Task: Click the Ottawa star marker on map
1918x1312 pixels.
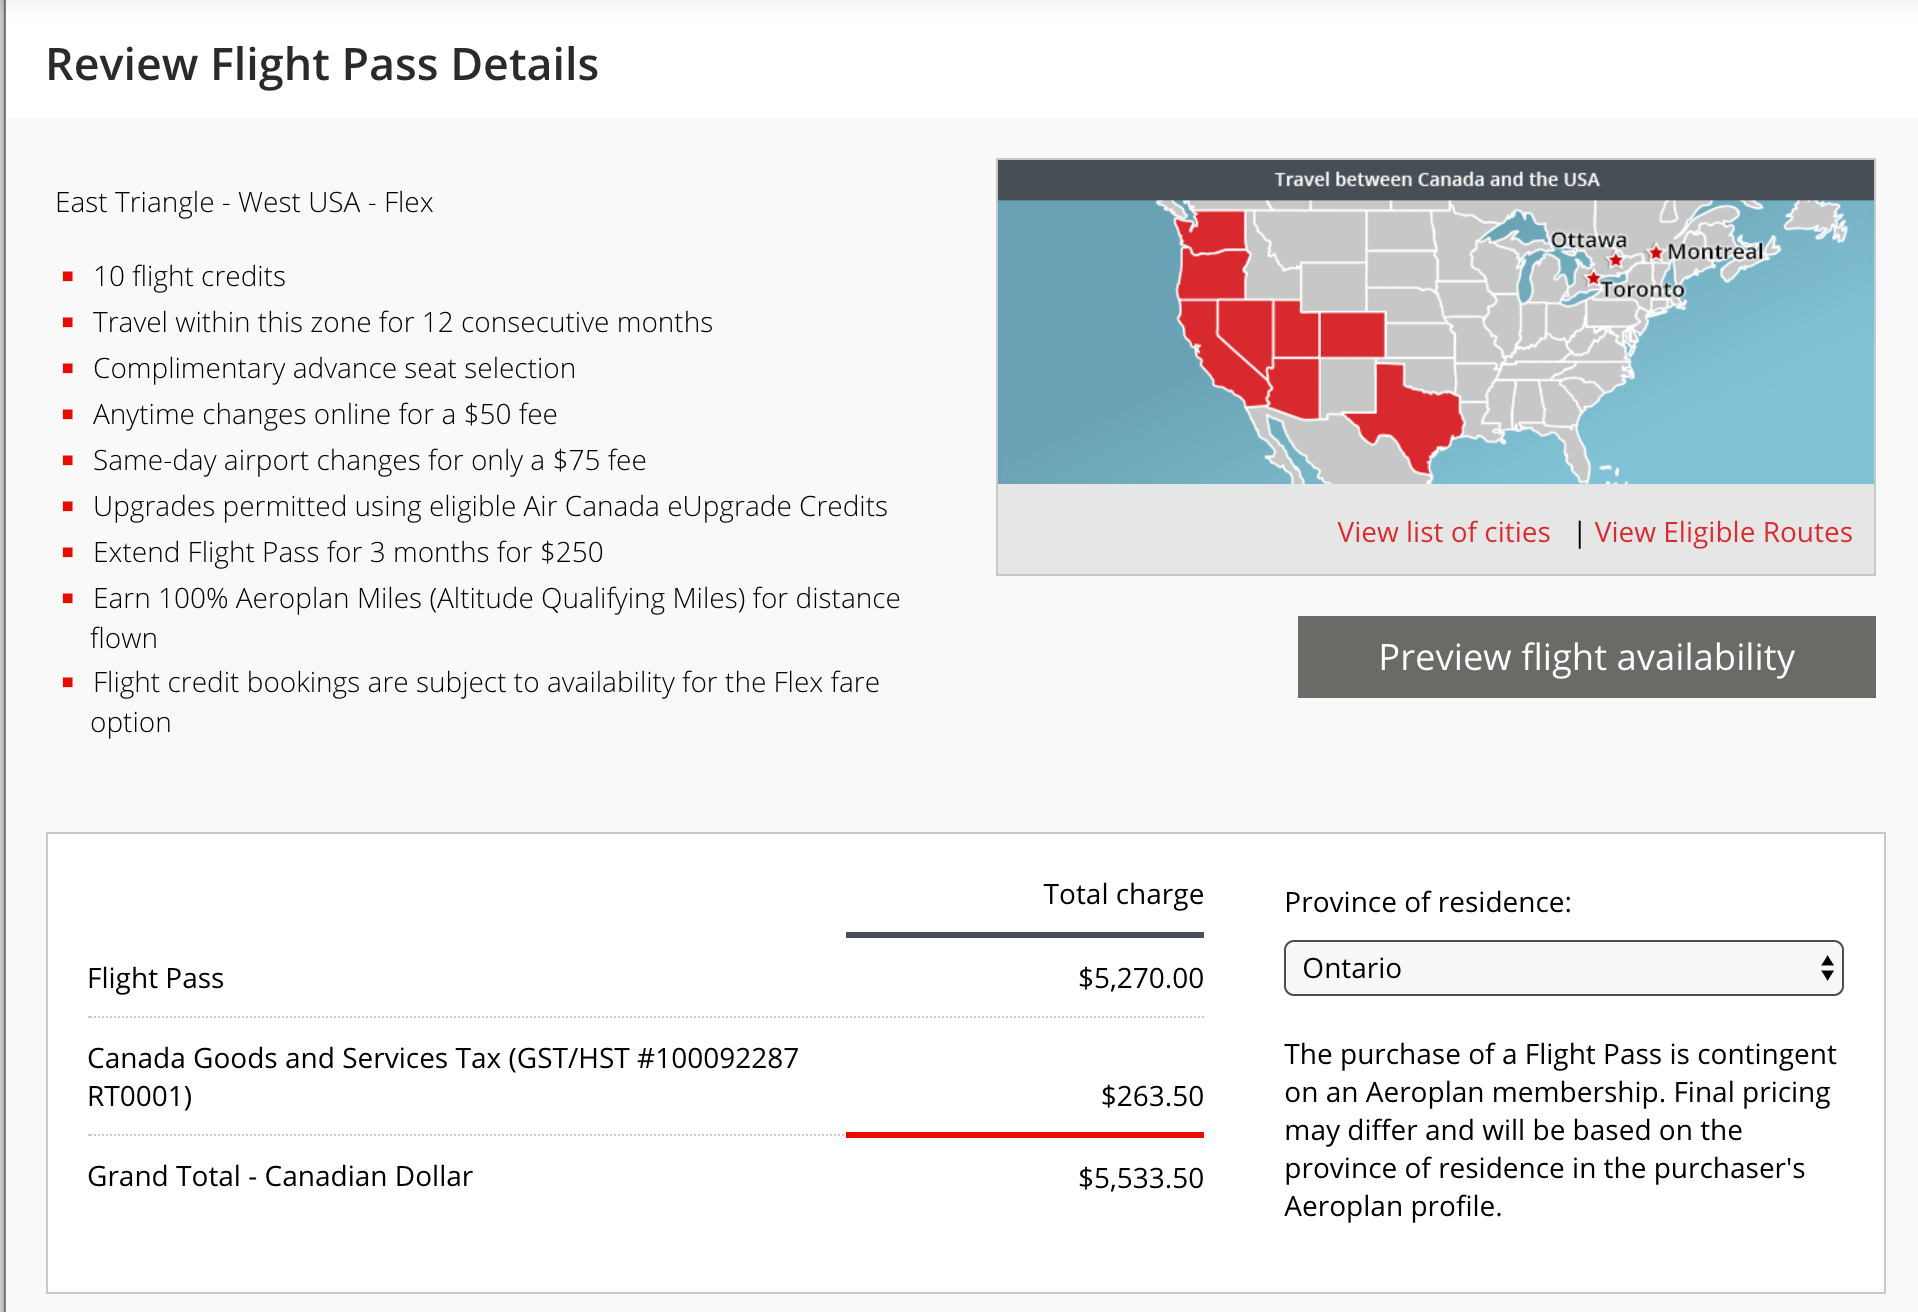Action: click(x=1615, y=260)
